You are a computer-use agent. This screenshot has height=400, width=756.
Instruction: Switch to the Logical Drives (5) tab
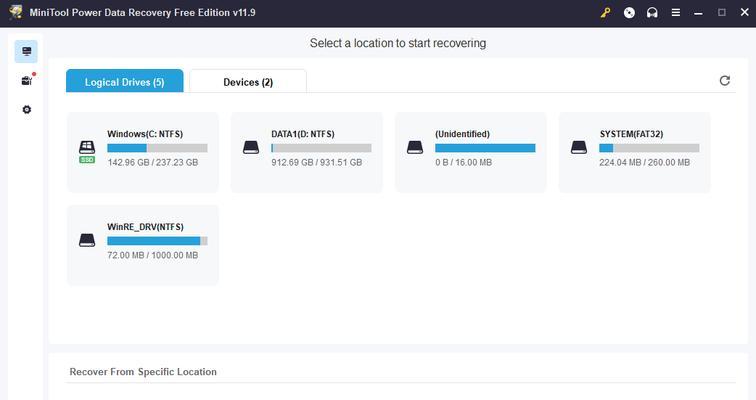coord(124,81)
